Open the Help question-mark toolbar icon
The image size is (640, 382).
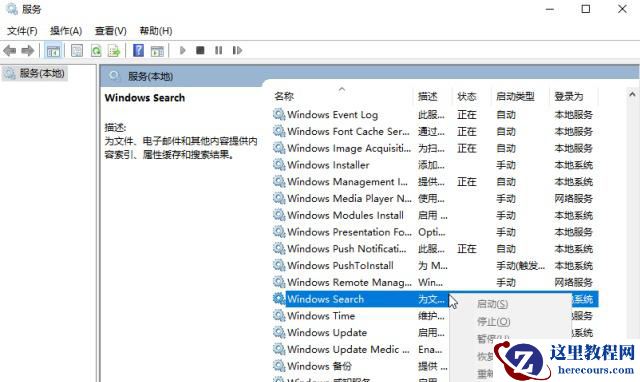click(x=138, y=51)
